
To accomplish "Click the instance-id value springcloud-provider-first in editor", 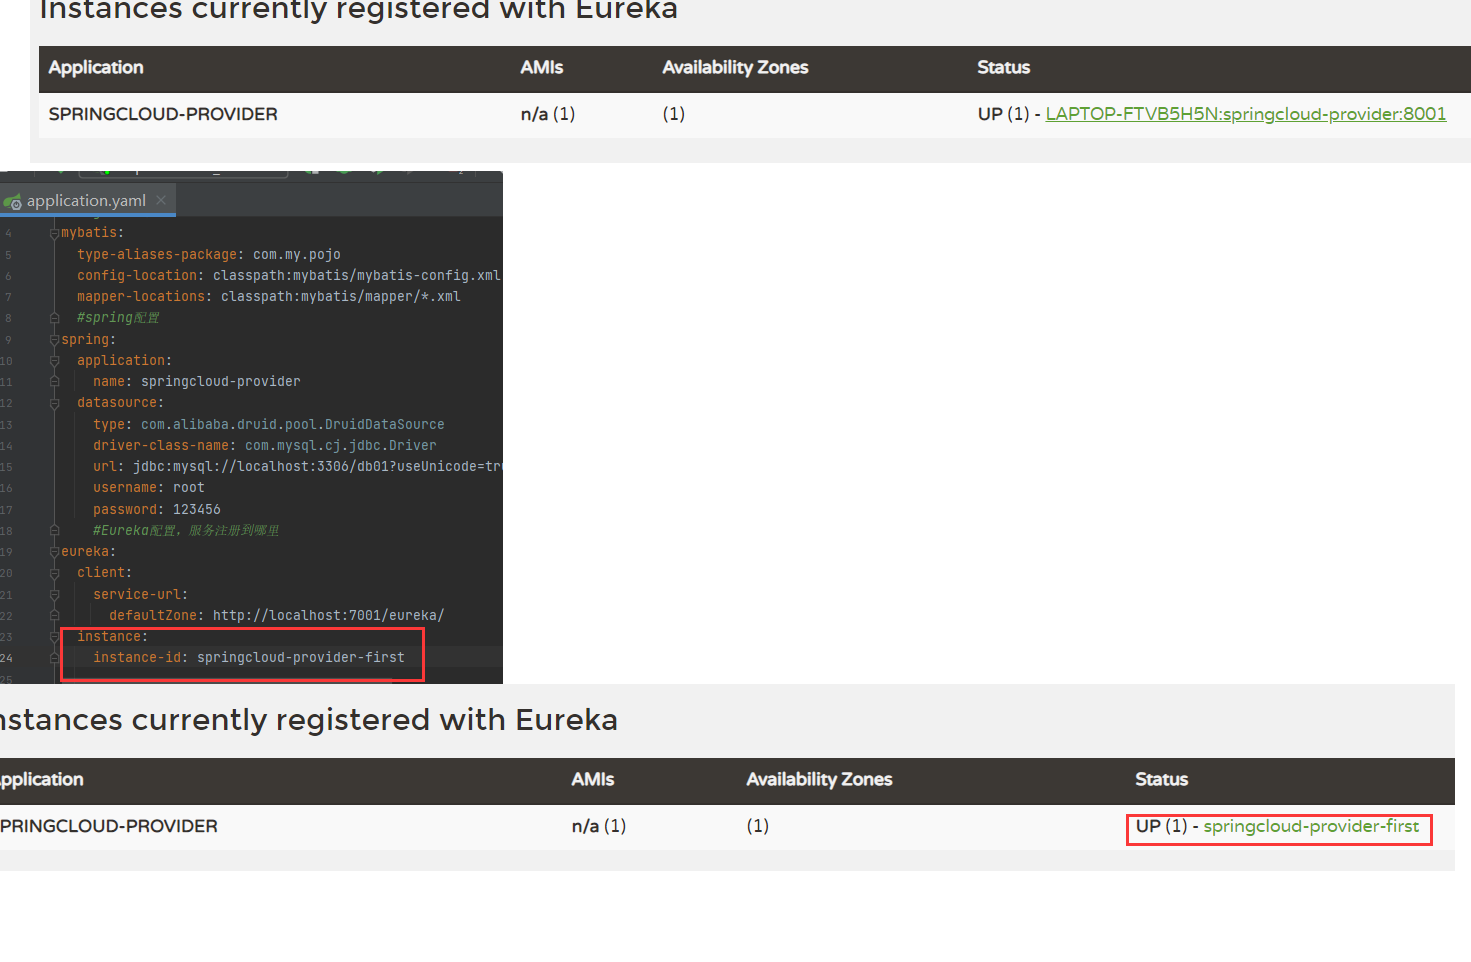I will point(301,658).
